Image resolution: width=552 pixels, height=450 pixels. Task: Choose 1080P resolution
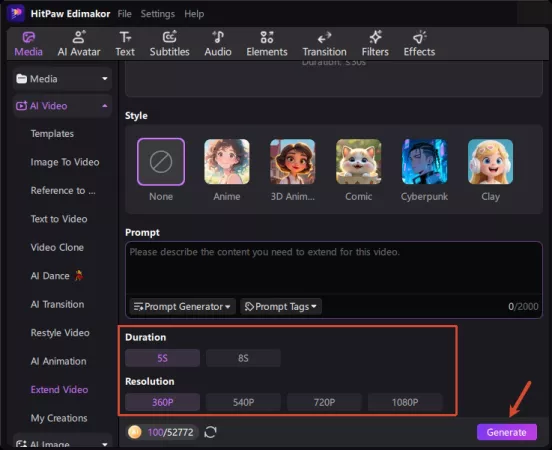405,402
